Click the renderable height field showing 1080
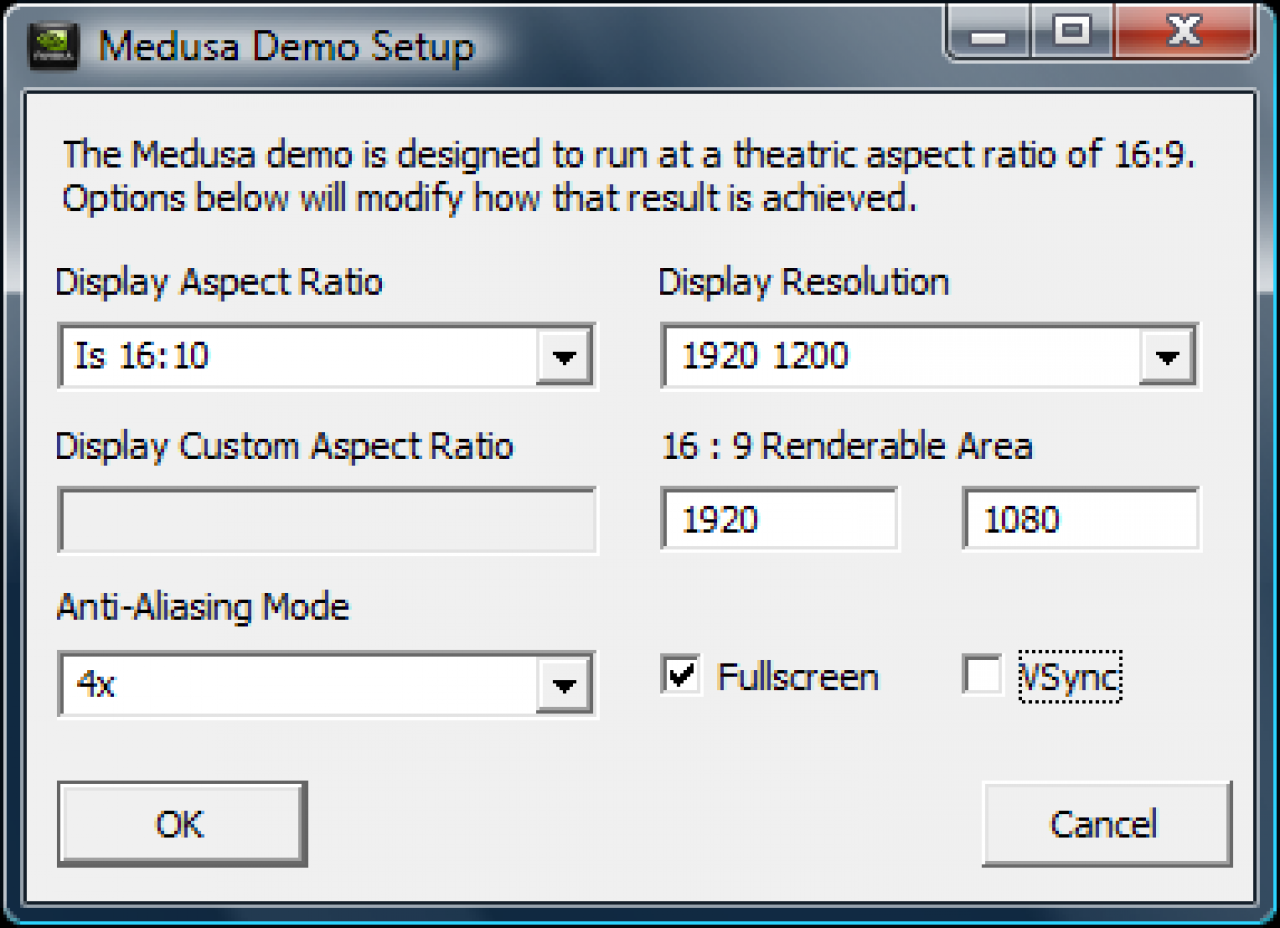This screenshot has height=928, width=1280. tap(1081, 519)
